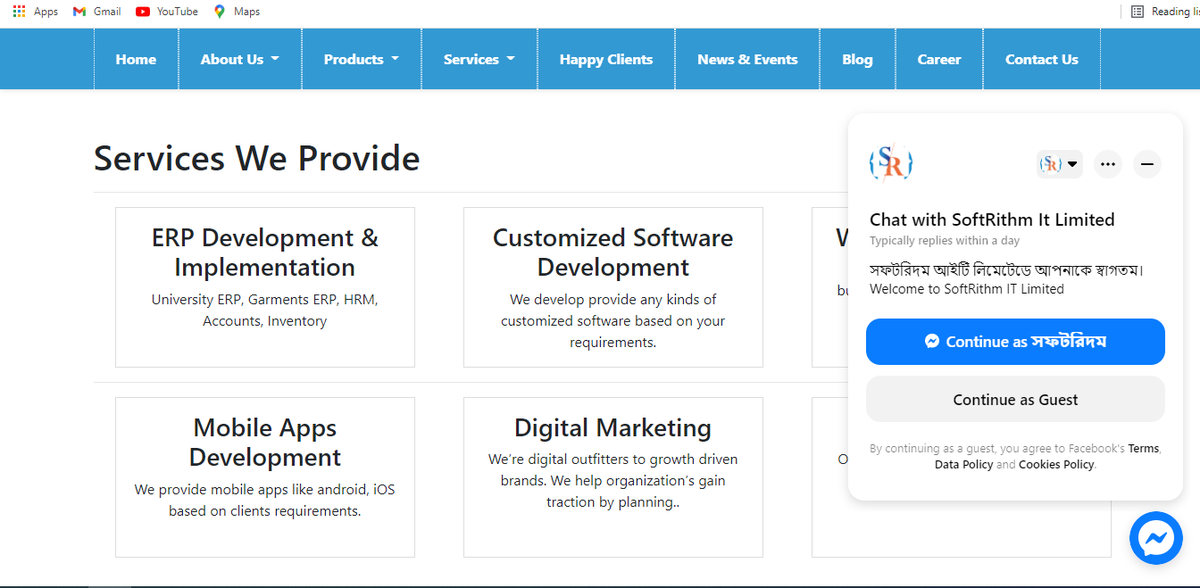Go to the Career page
Viewport: 1200px width, 588px height.
pos(939,59)
